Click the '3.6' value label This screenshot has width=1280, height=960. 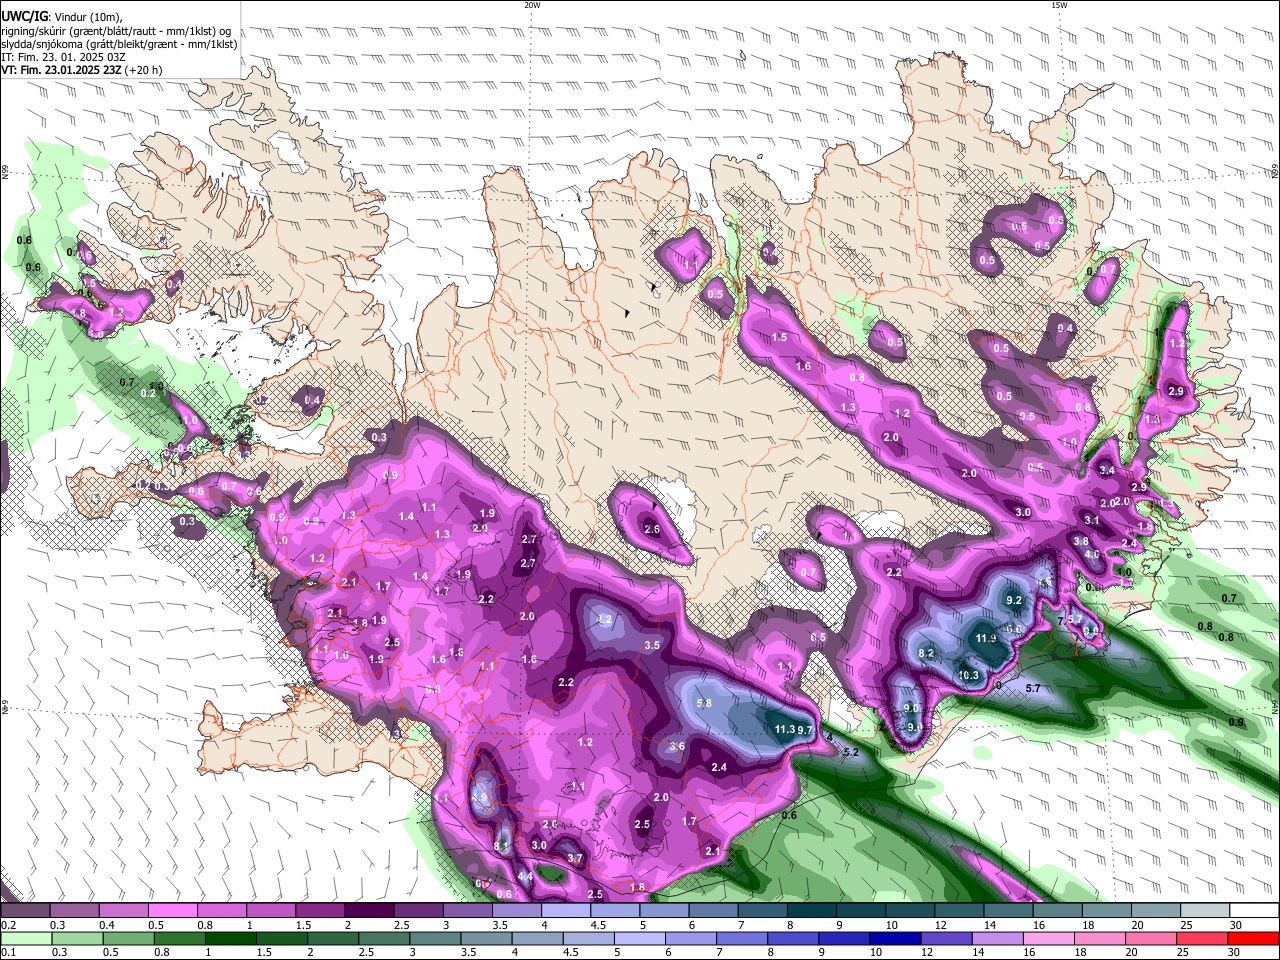click(677, 746)
